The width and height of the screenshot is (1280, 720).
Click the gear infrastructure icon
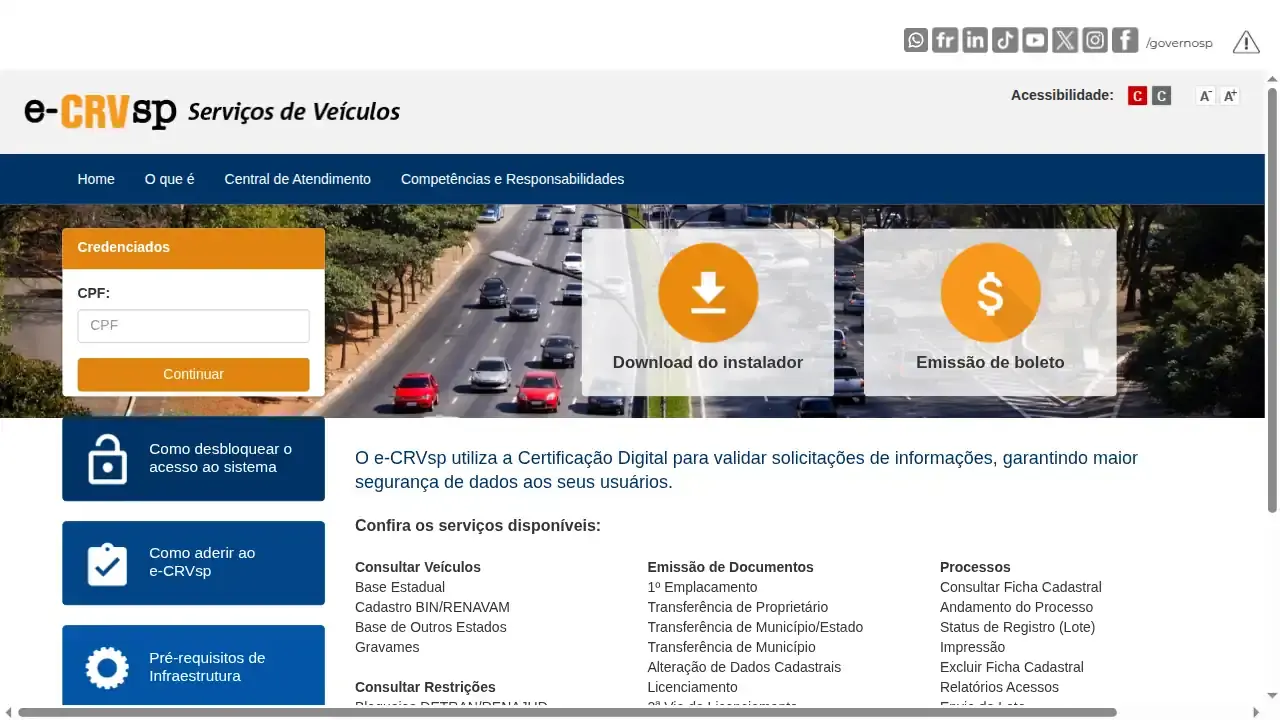point(107,667)
